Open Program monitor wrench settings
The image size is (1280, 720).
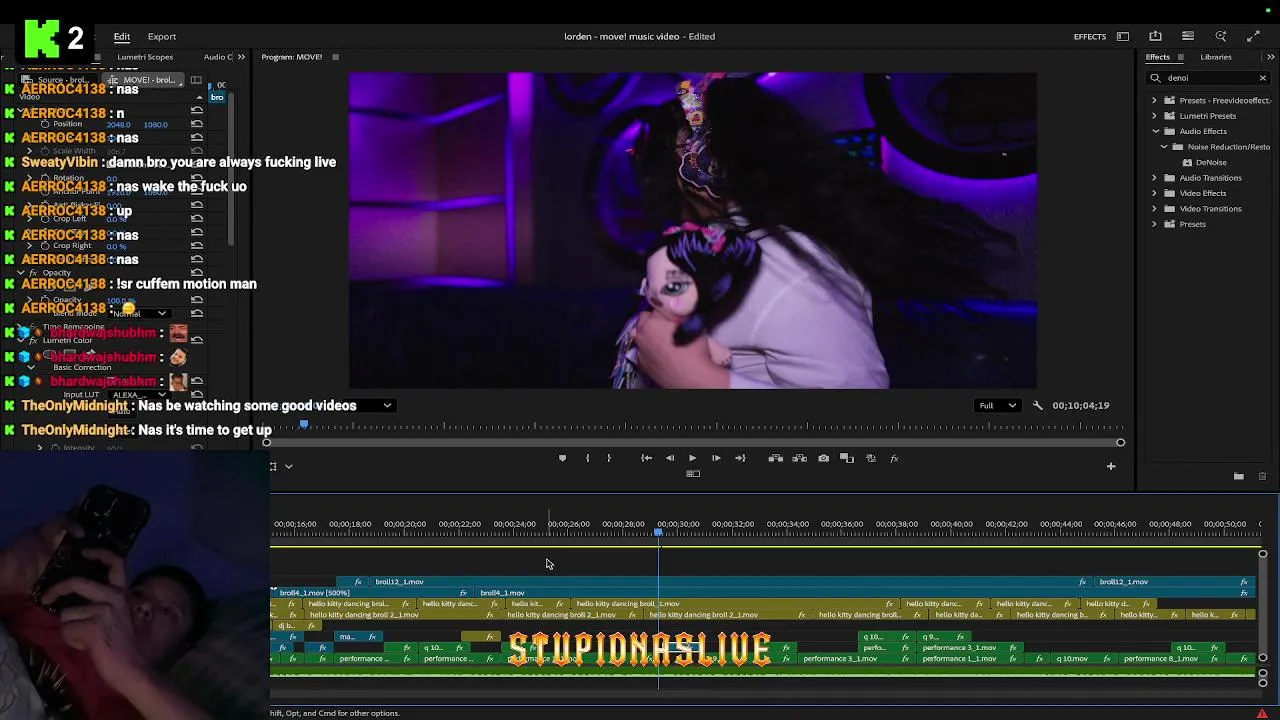tap(1037, 405)
